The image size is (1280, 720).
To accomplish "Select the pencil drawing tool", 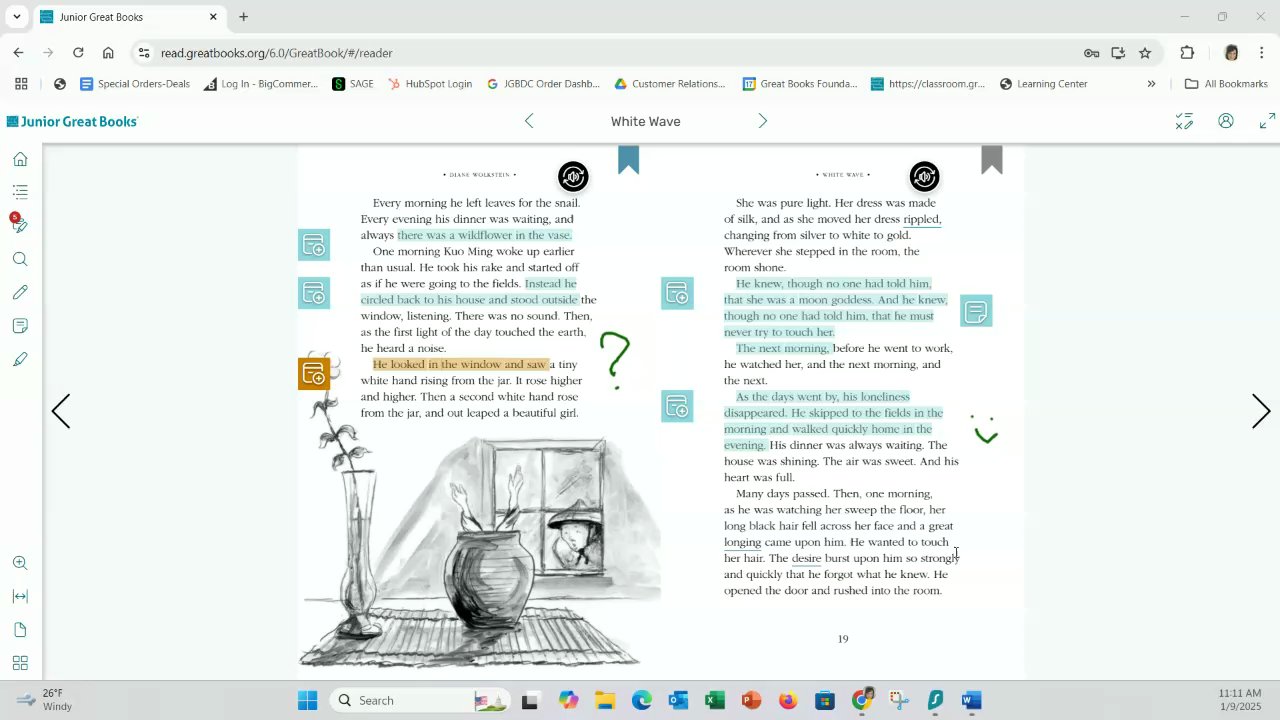I will pos(20,292).
